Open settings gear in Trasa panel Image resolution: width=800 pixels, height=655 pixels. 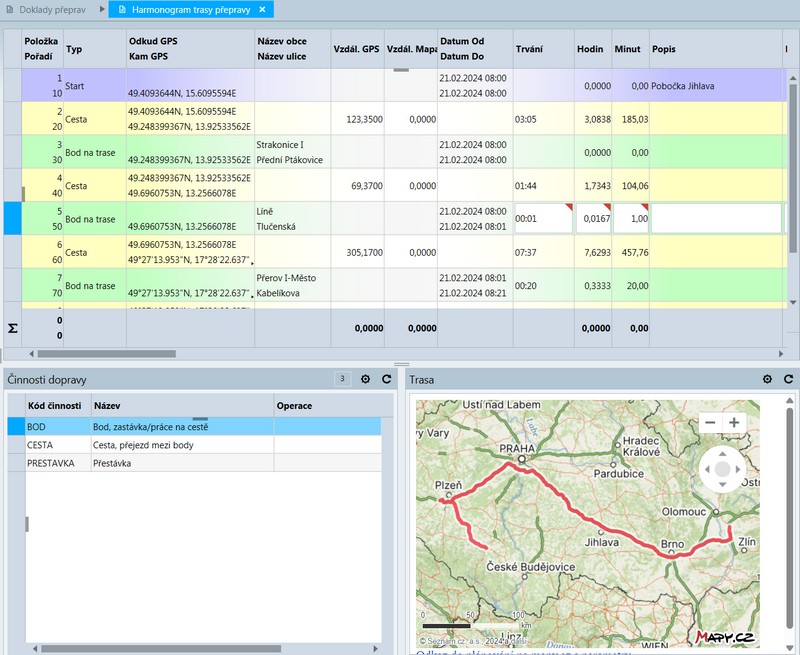[x=767, y=380]
